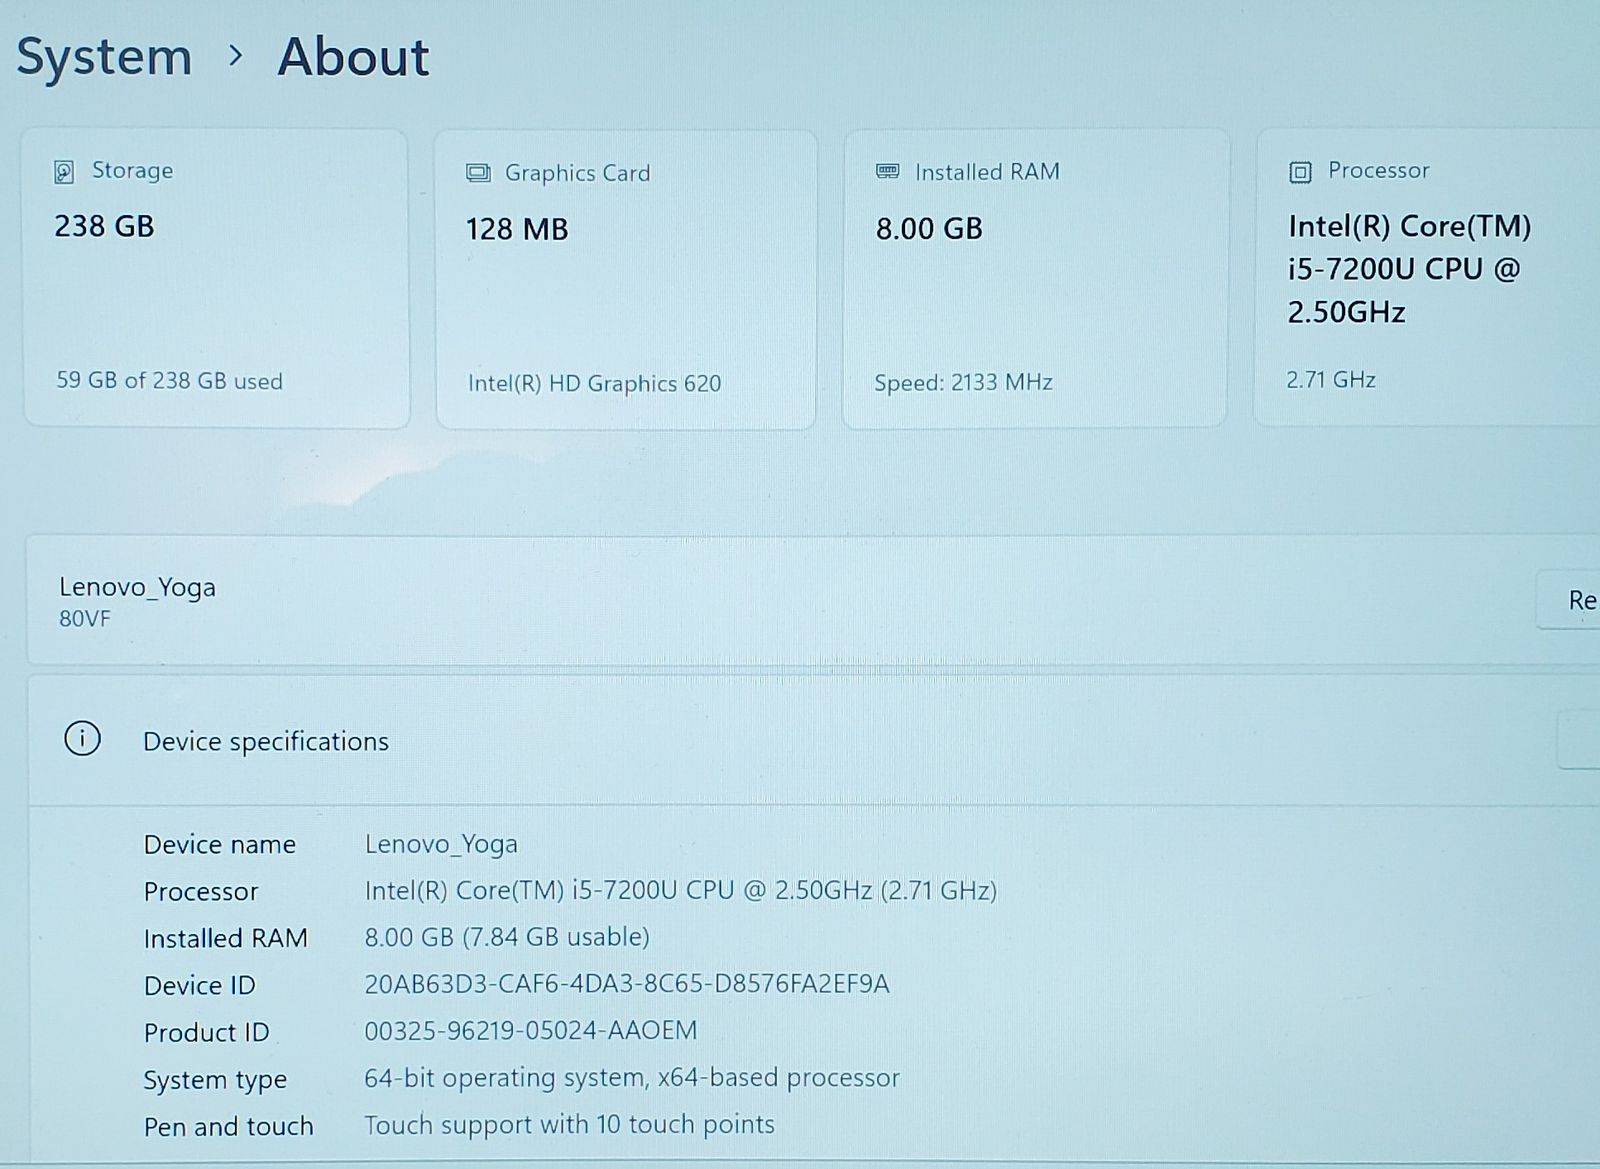Select the Device ID value text
The image size is (1600, 1169).
(626, 984)
